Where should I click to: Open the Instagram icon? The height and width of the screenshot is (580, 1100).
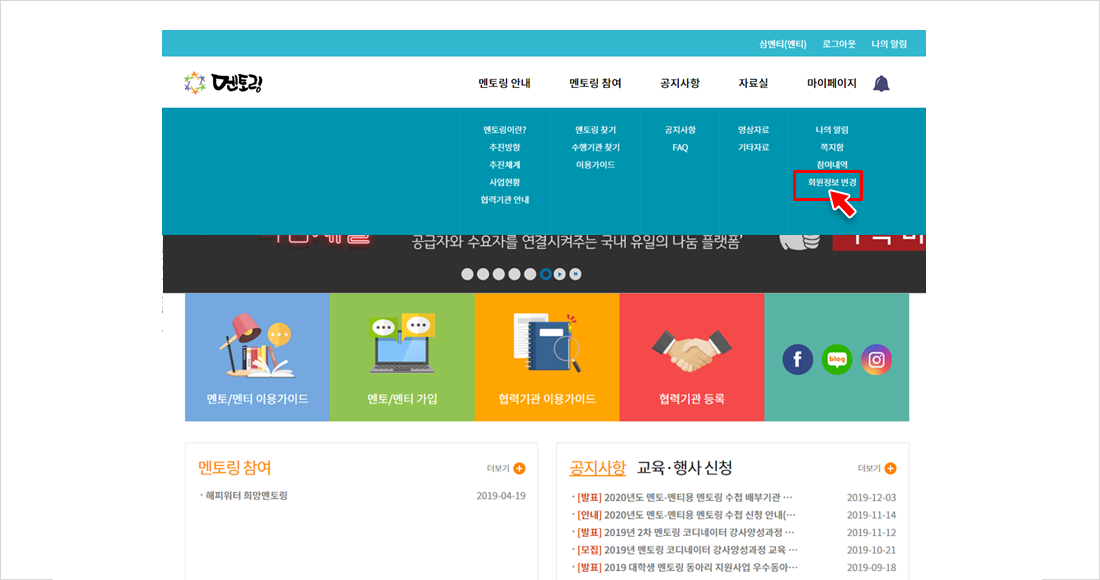click(876, 359)
